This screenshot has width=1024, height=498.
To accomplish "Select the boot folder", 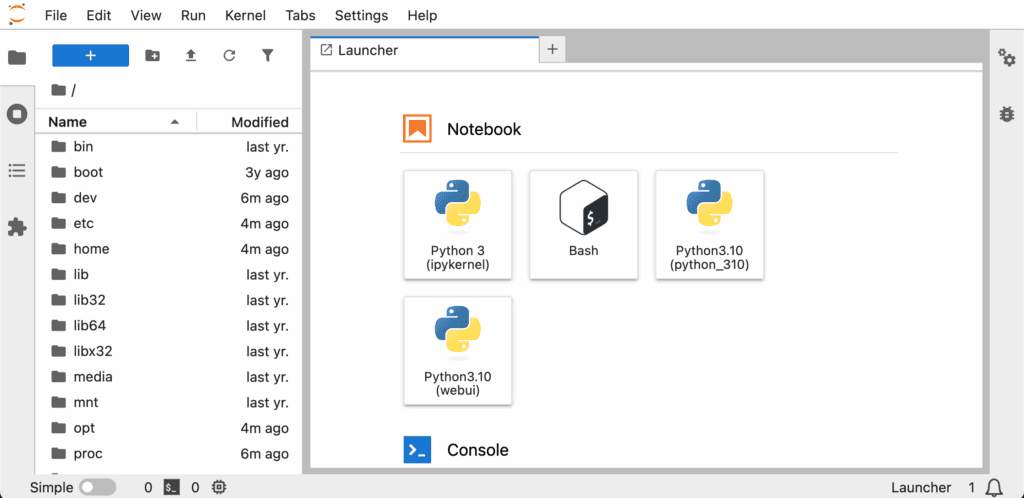I will tap(168, 172).
